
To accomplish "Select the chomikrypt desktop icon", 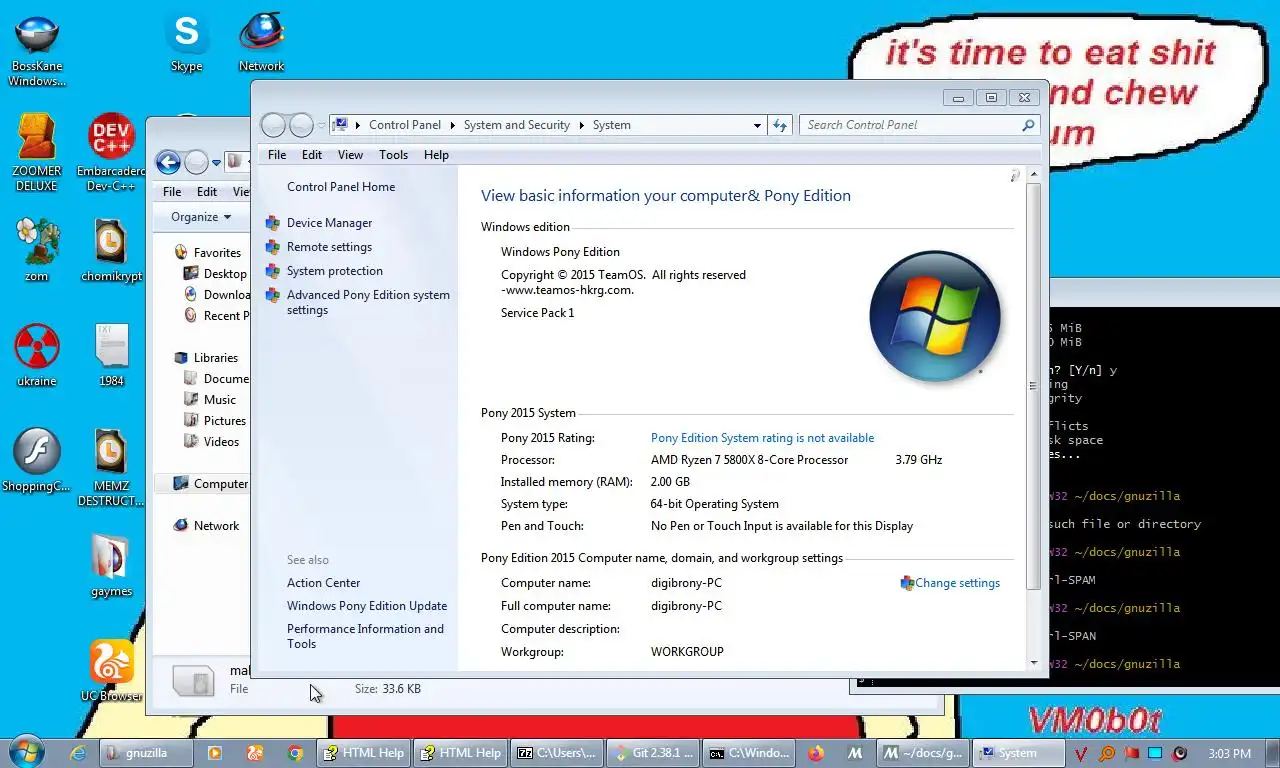I will coord(111,250).
